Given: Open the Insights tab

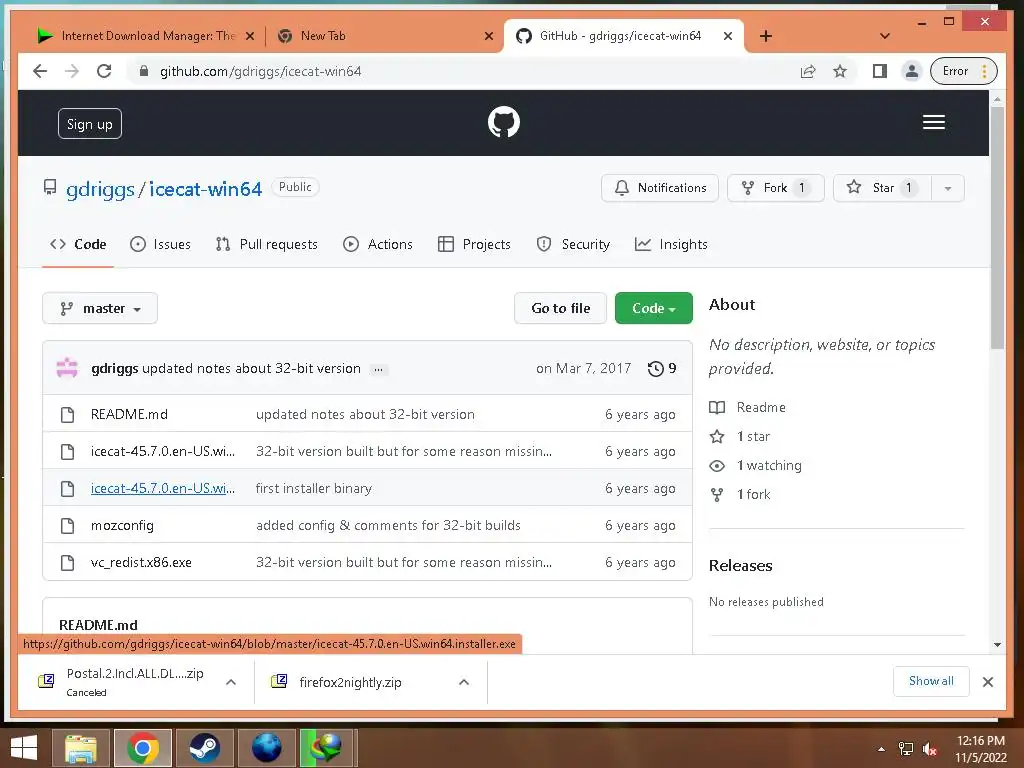Looking at the screenshot, I should tap(671, 244).
